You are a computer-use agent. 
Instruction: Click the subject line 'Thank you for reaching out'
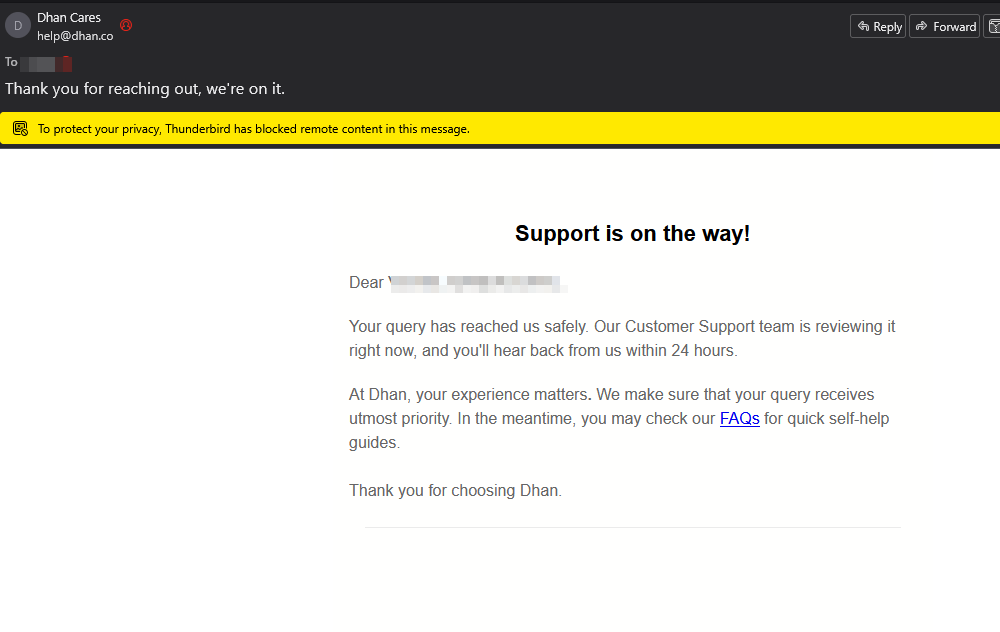(x=145, y=89)
